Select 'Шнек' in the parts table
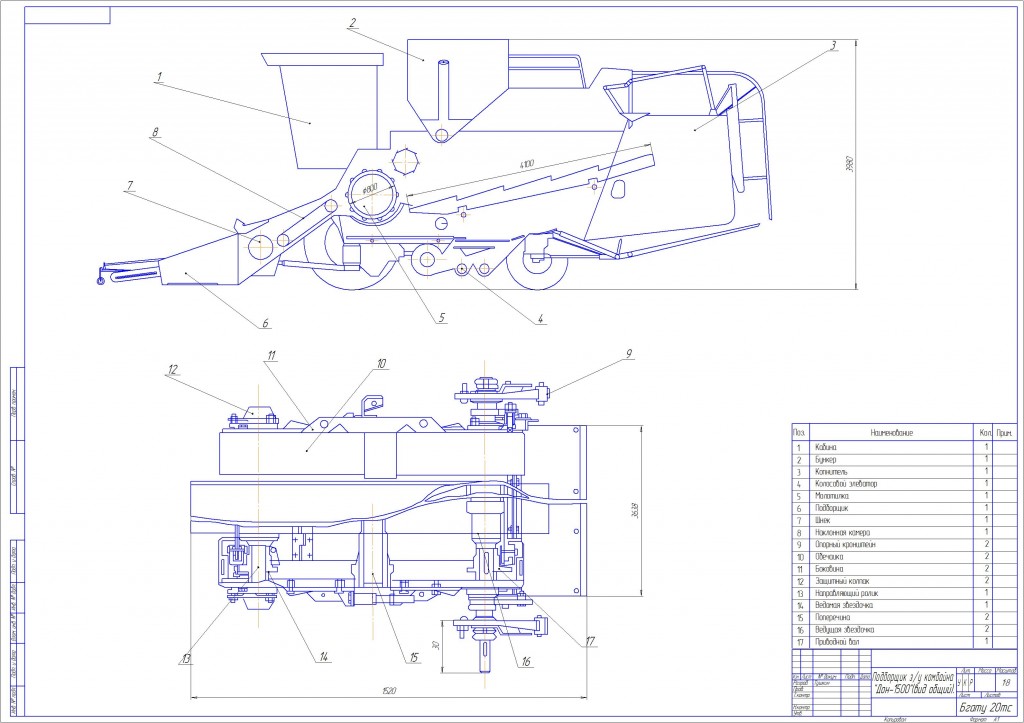1024x723 pixels. [x=823, y=521]
